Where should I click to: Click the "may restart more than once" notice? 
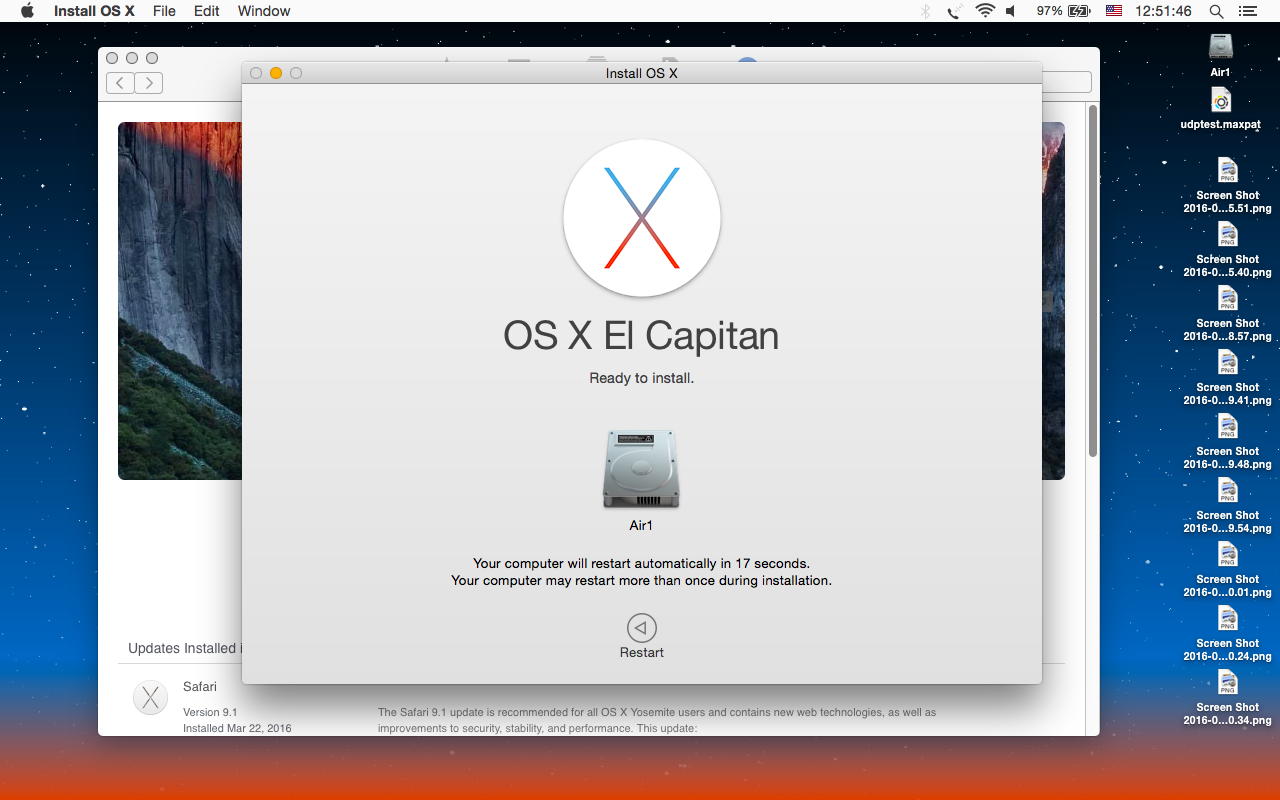click(641, 580)
